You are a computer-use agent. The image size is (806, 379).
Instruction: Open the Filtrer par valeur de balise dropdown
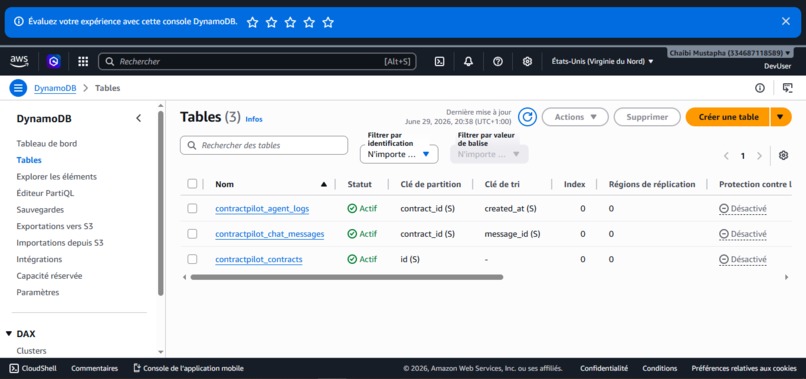point(489,154)
